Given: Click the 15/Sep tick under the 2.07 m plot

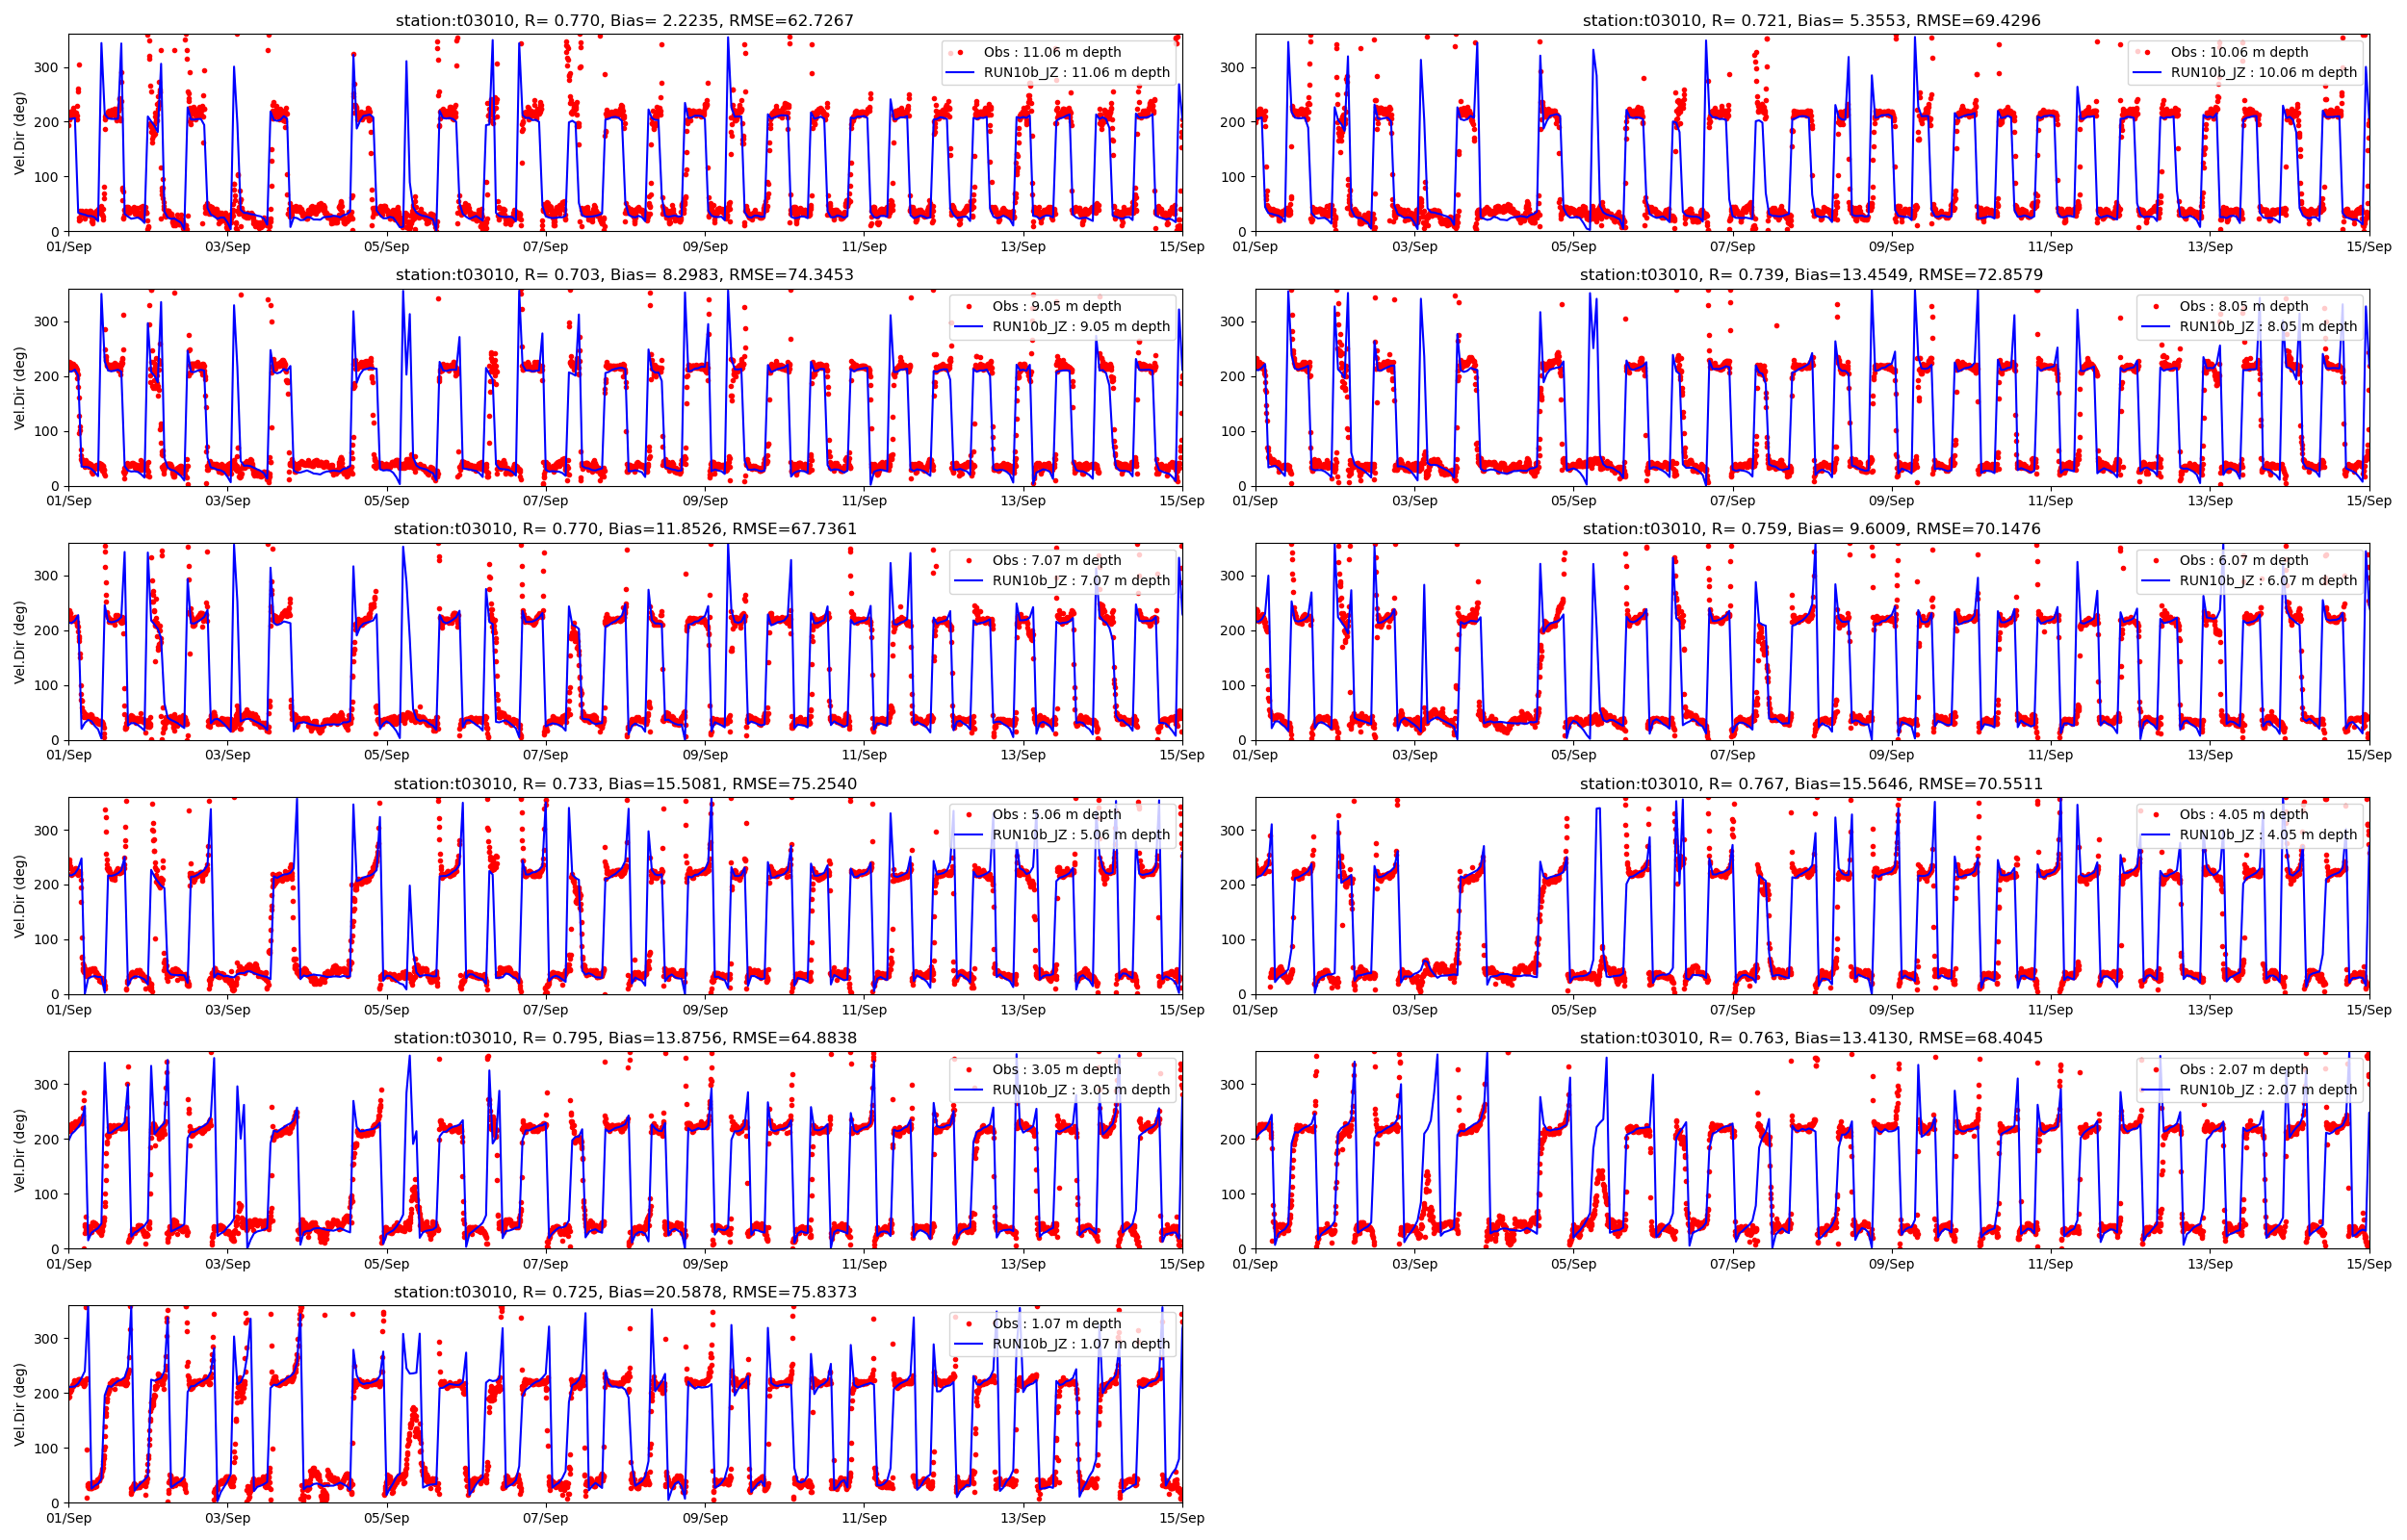Looking at the screenshot, I should coord(2368,1264).
